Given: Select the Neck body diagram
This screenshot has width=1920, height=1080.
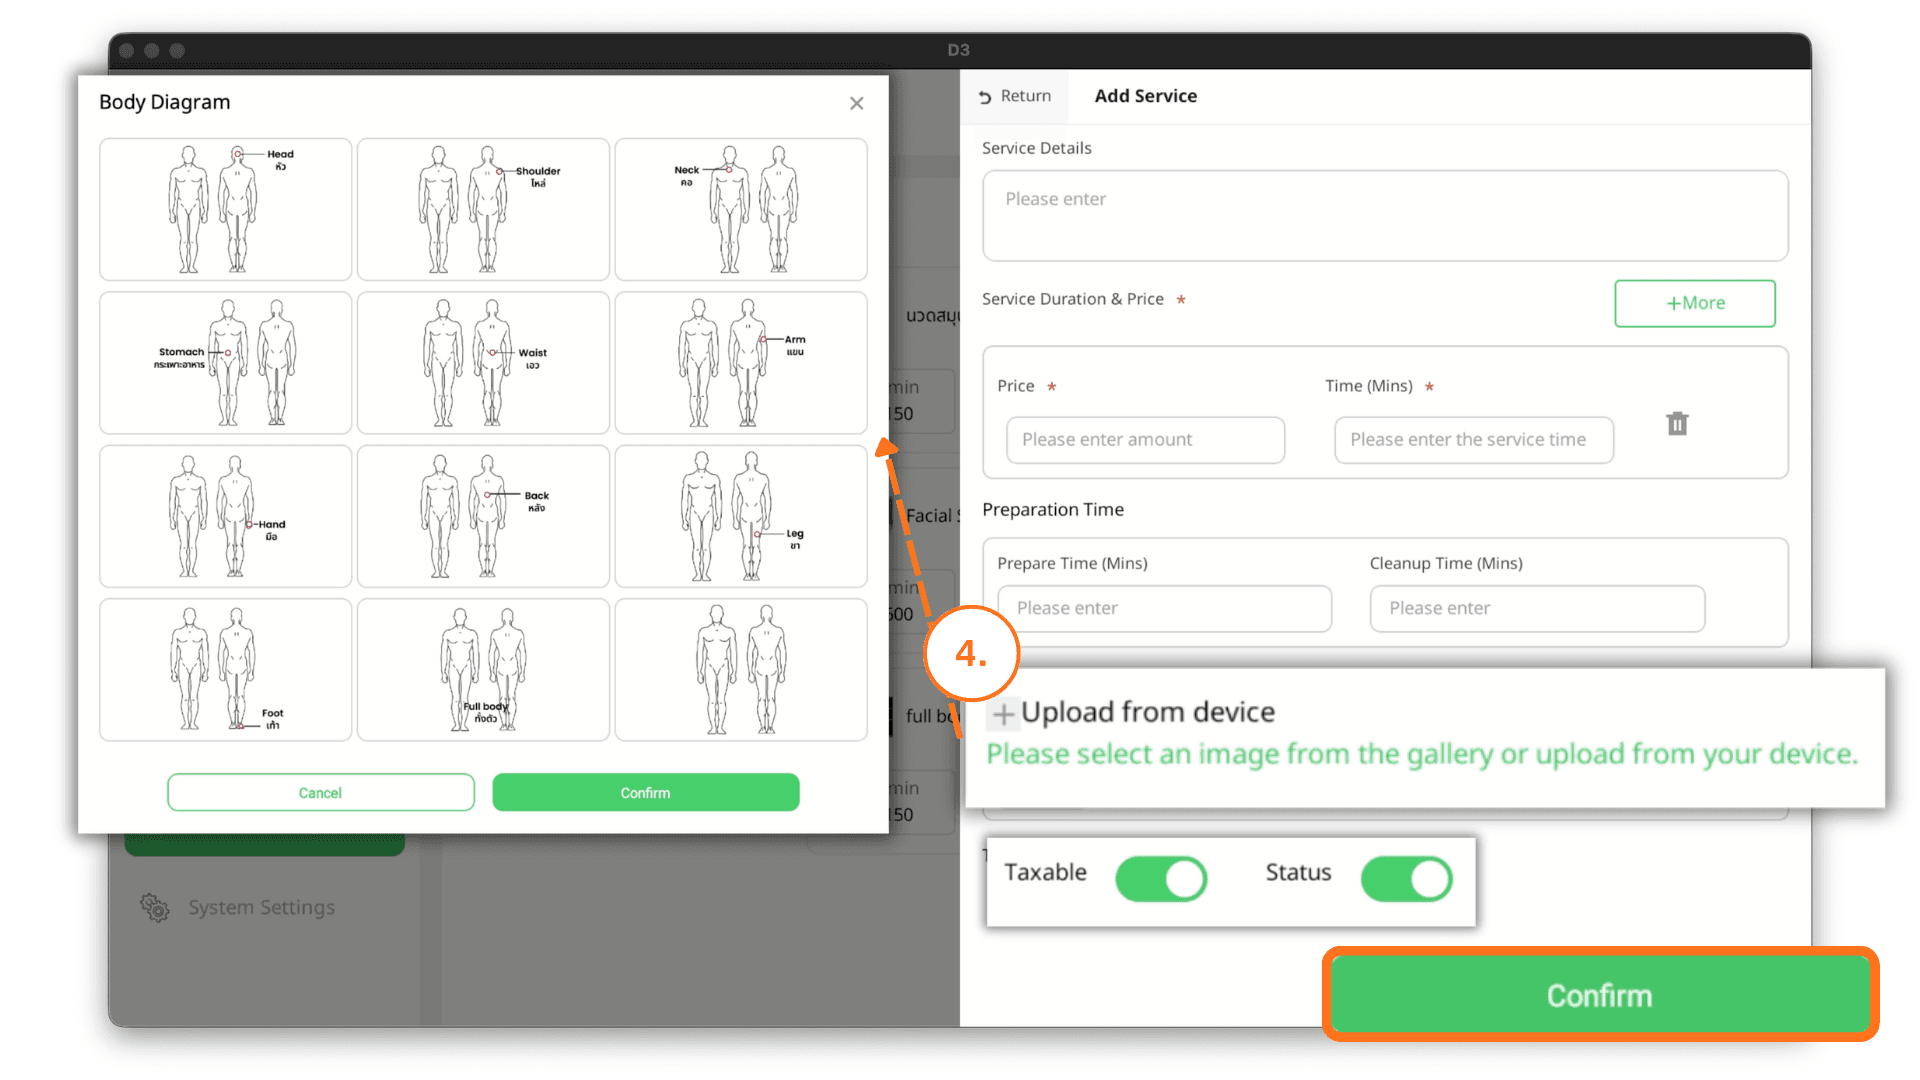Looking at the screenshot, I should pos(740,209).
